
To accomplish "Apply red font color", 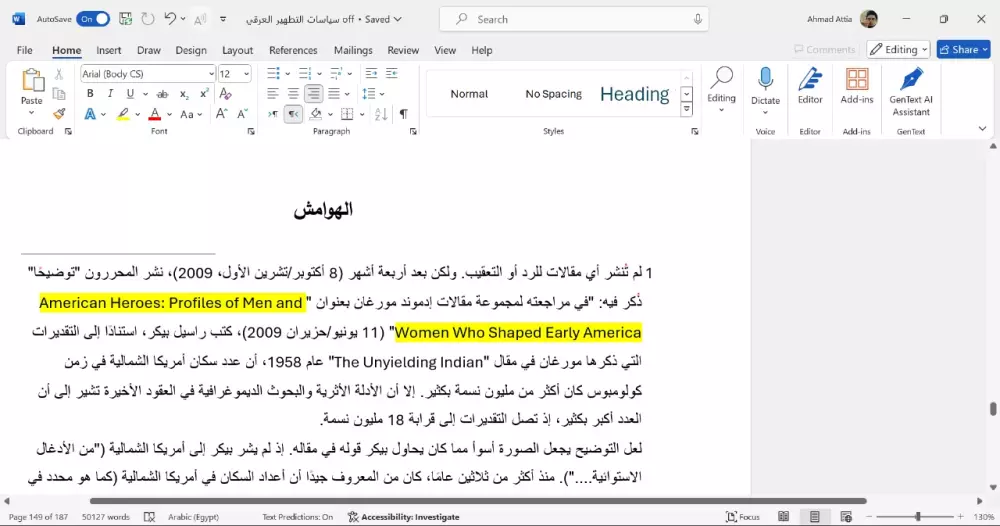I will (154, 115).
